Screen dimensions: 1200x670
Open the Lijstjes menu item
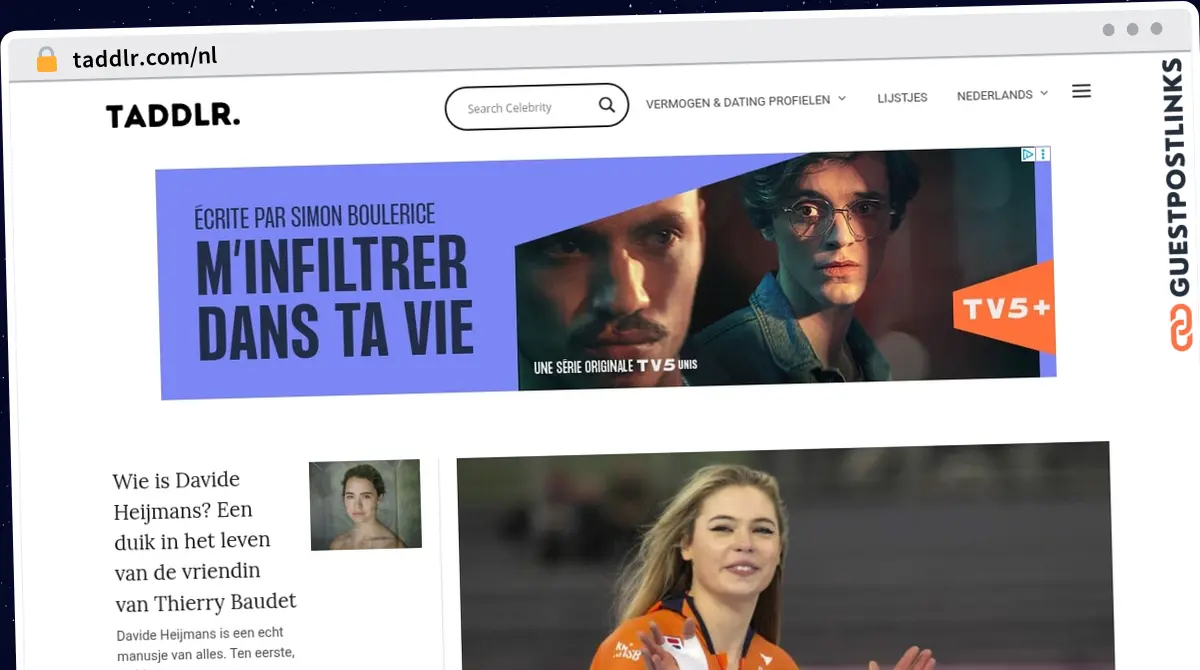click(x=902, y=97)
